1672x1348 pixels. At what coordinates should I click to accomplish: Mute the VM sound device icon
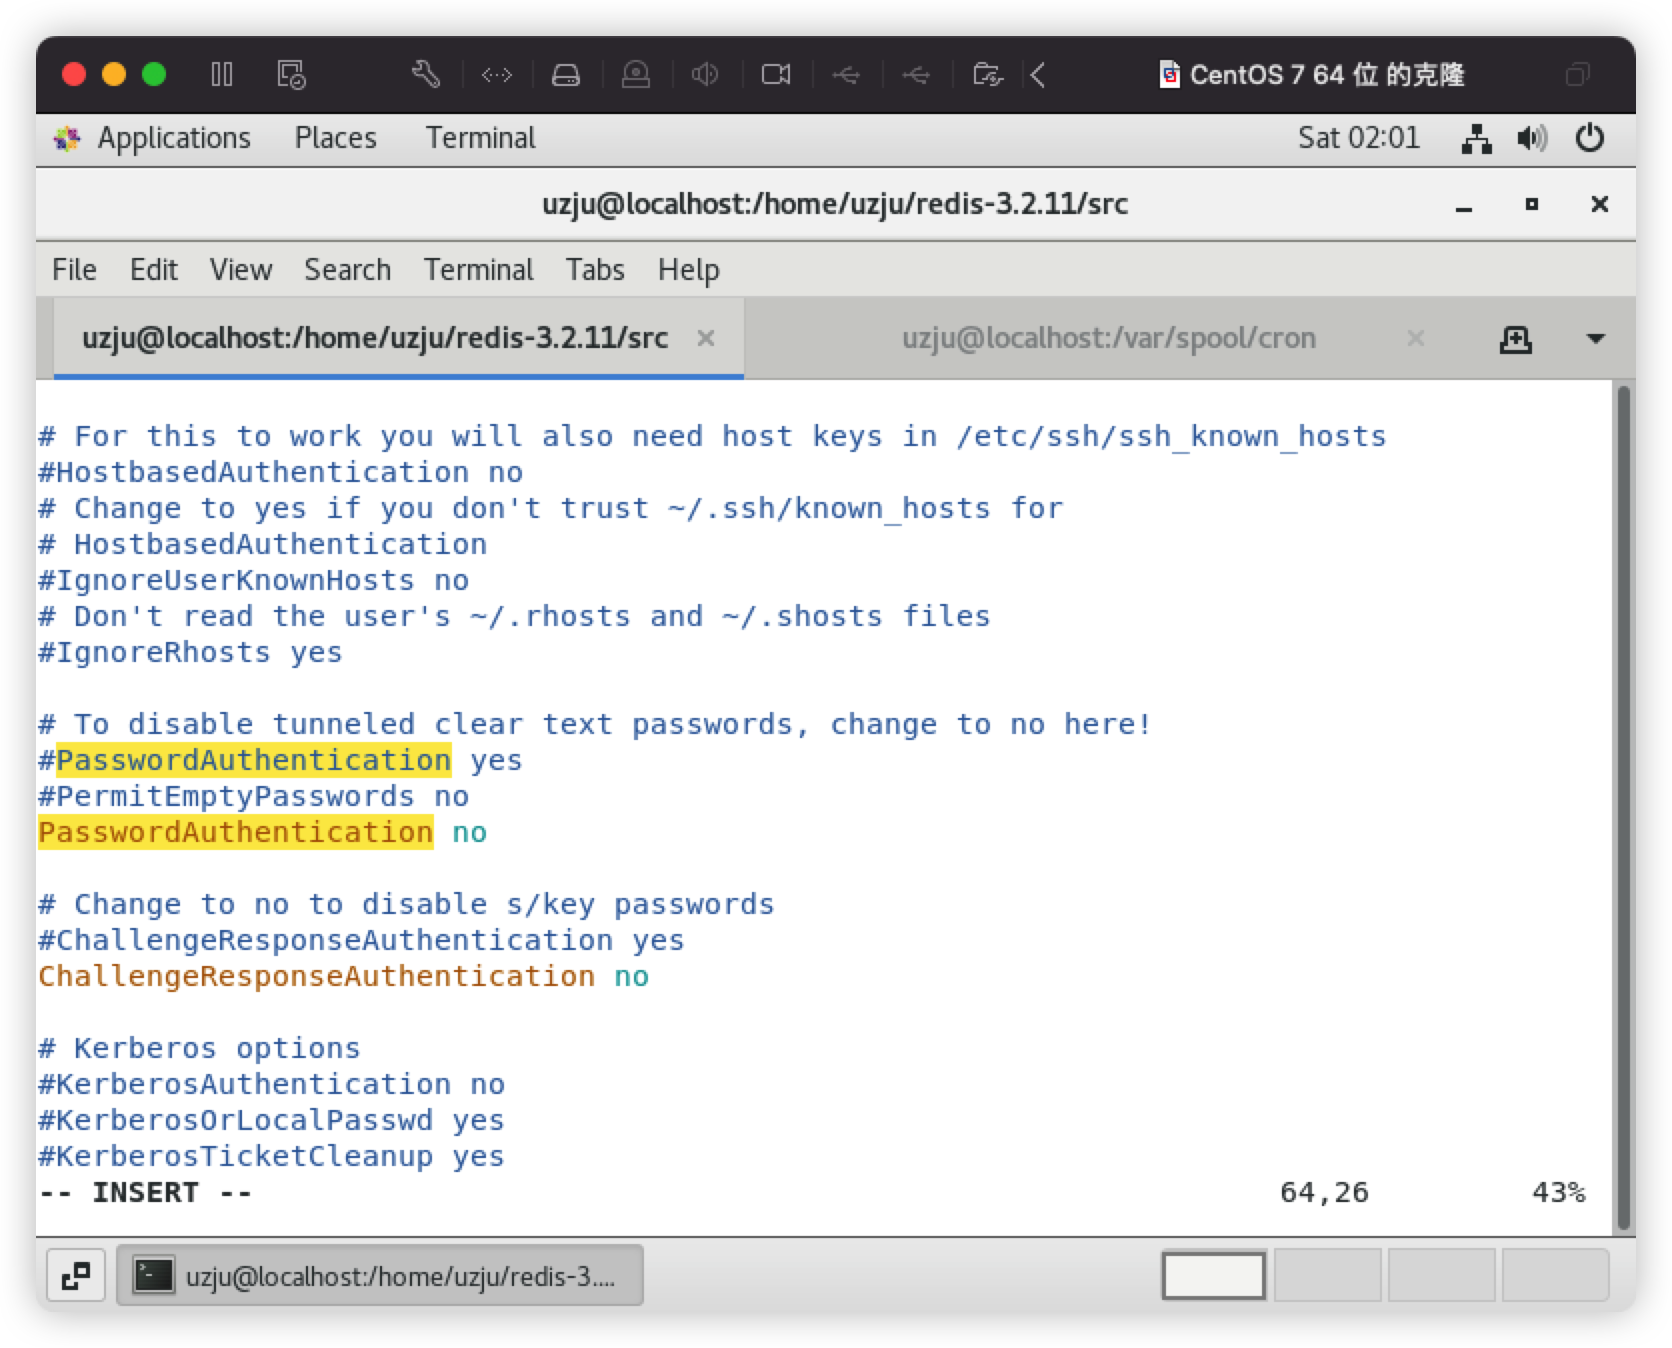(705, 75)
